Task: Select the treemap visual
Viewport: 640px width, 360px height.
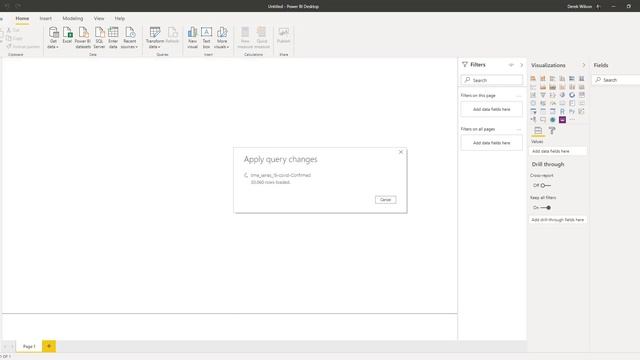Action: pos(582,95)
